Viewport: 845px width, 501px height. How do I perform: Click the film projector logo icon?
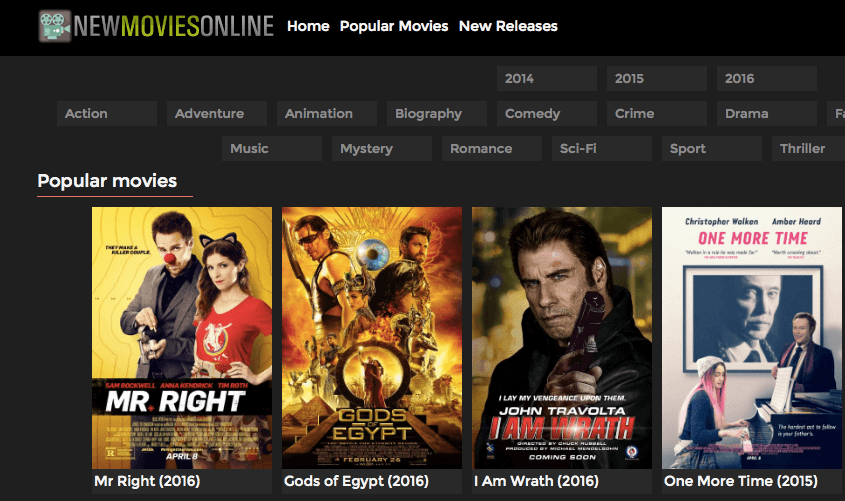pyautogui.click(x=55, y=26)
